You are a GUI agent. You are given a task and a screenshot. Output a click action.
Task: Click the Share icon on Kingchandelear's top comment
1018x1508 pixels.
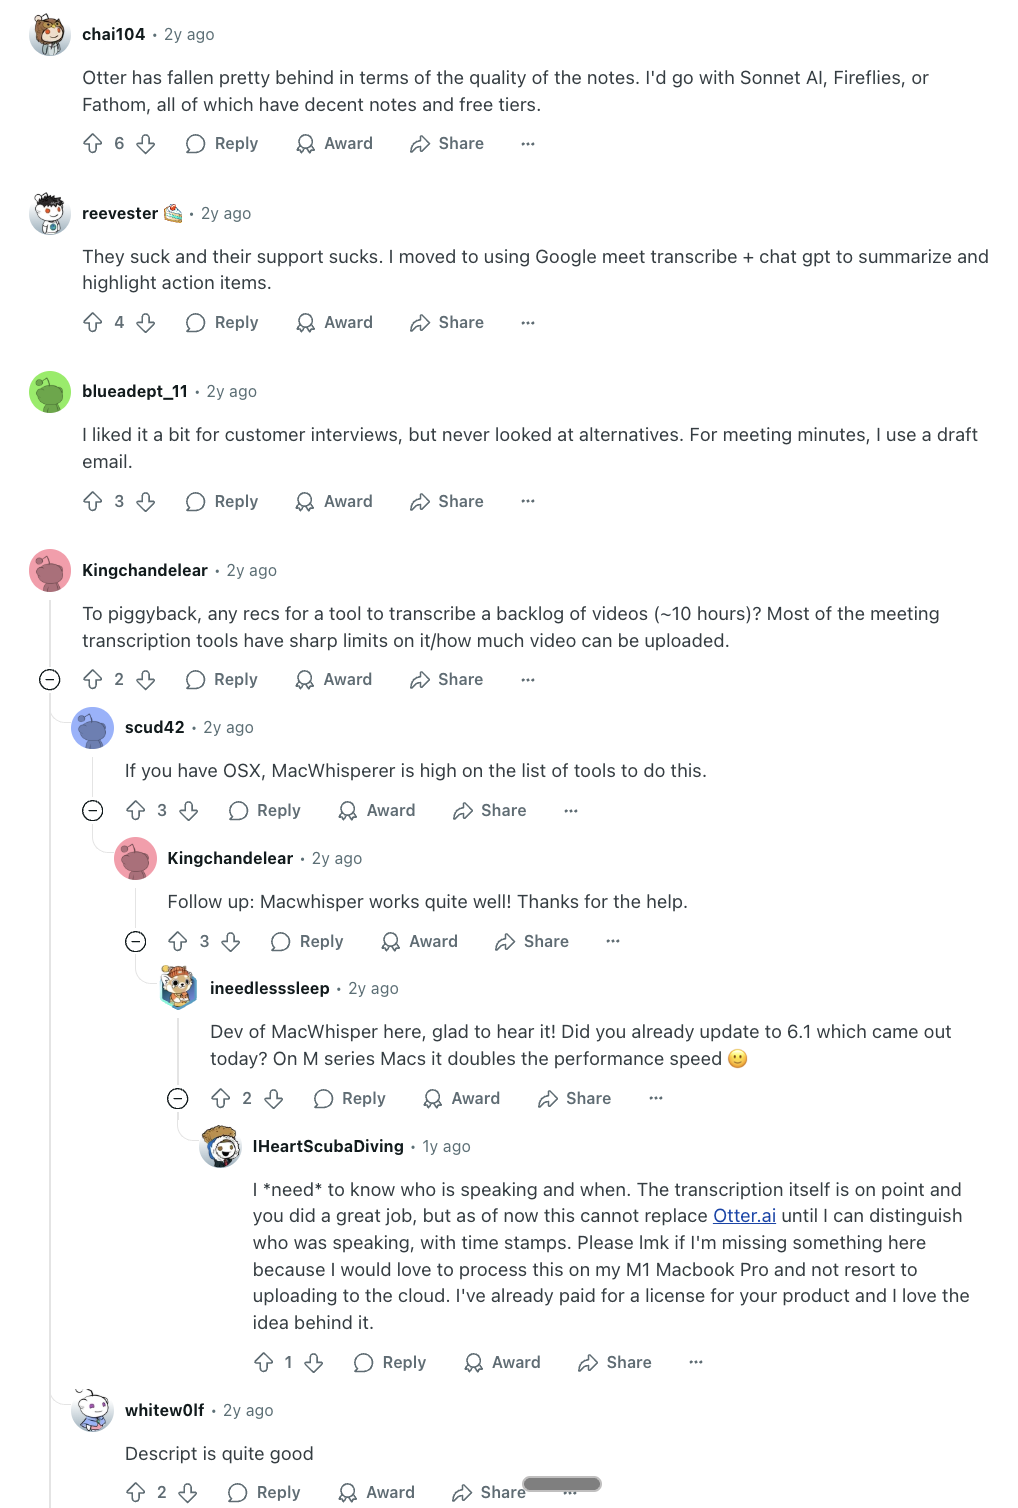pos(419,679)
